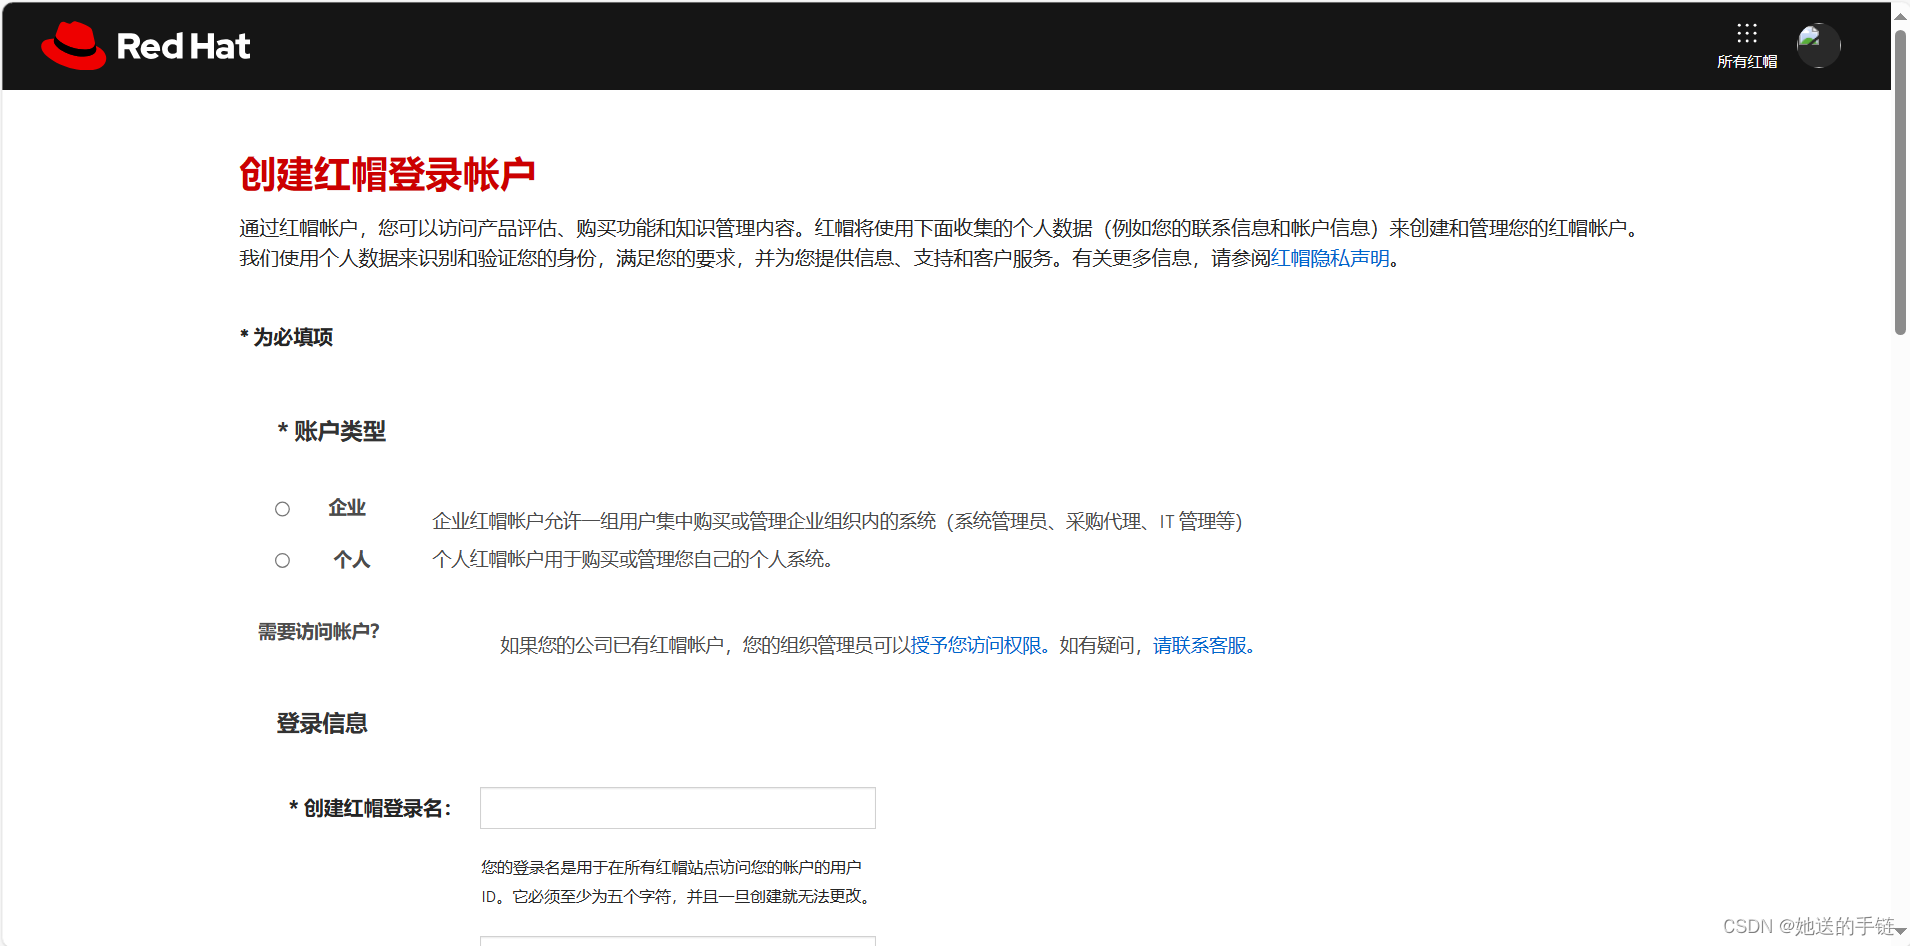1910x946 pixels.
Task: Click inside the 创建红帽登录名 input box
Action: pos(676,807)
